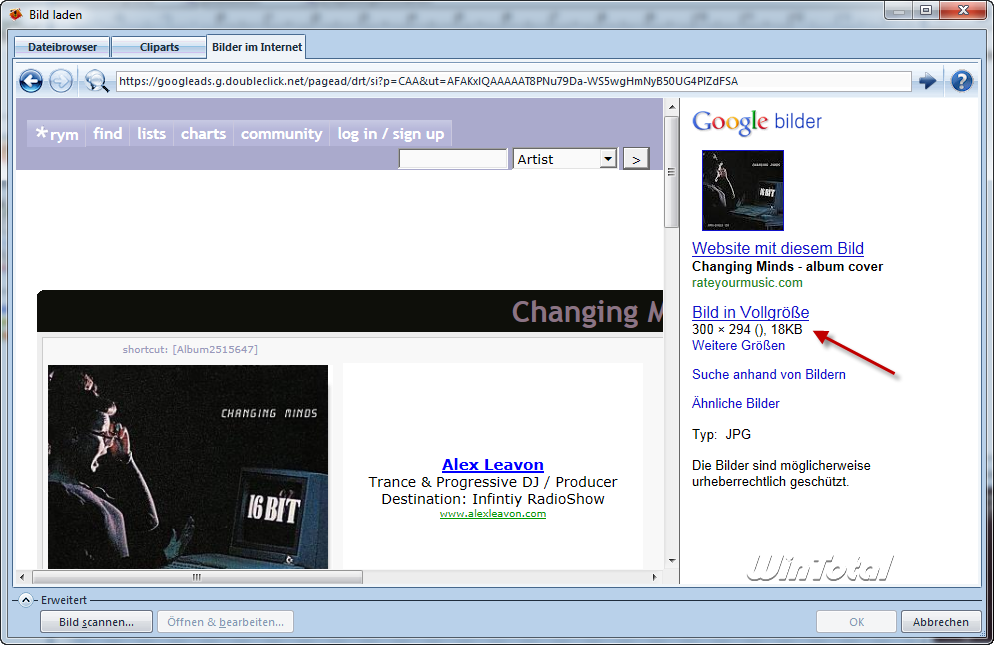Close the Bild laden window
The height and width of the screenshot is (645, 994).
(x=963, y=10)
